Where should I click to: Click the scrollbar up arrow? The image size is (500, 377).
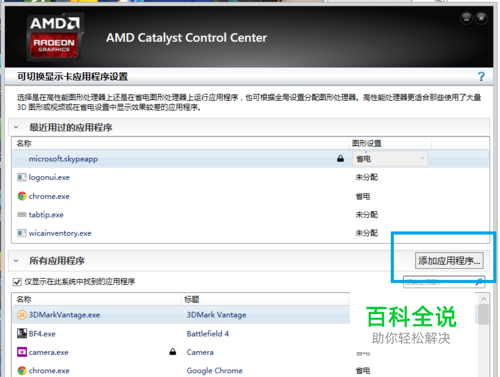(483, 299)
